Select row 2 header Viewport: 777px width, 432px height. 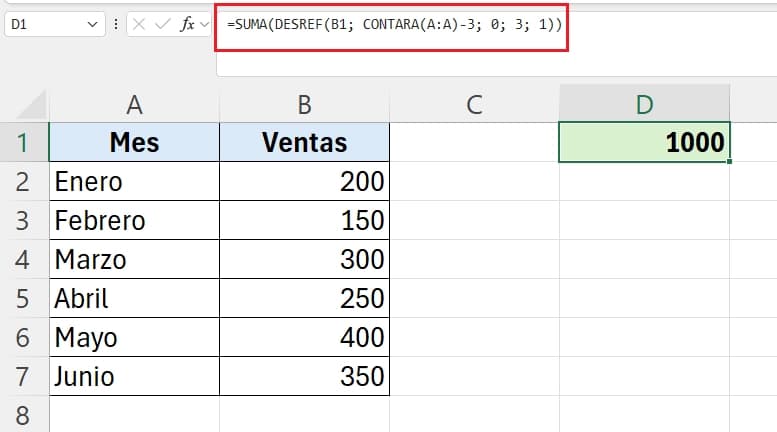24,181
